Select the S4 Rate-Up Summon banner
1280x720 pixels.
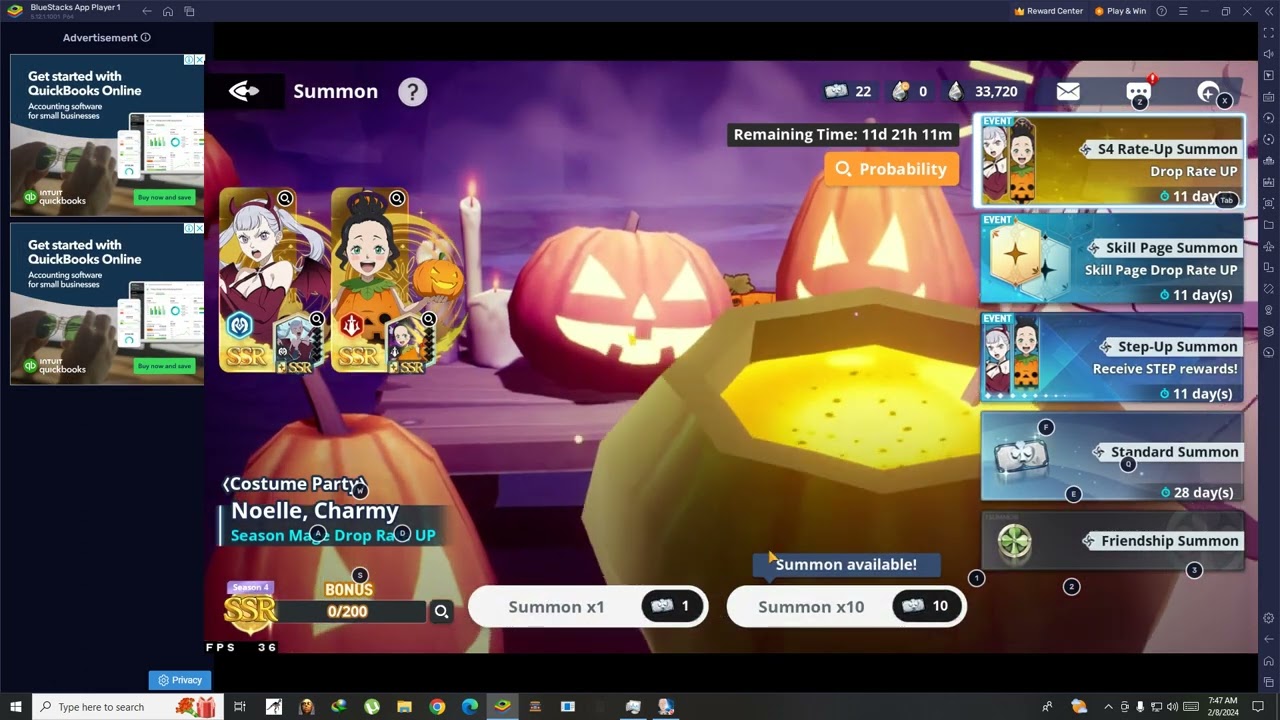pyautogui.click(x=1110, y=161)
